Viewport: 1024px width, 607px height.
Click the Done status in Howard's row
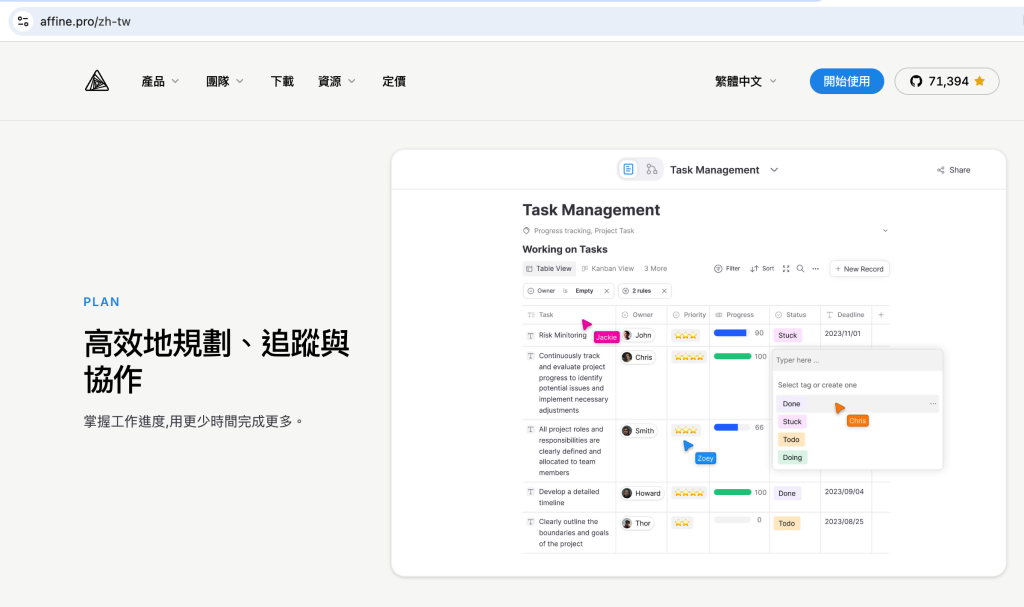pyautogui.click(x=787, y=493)
